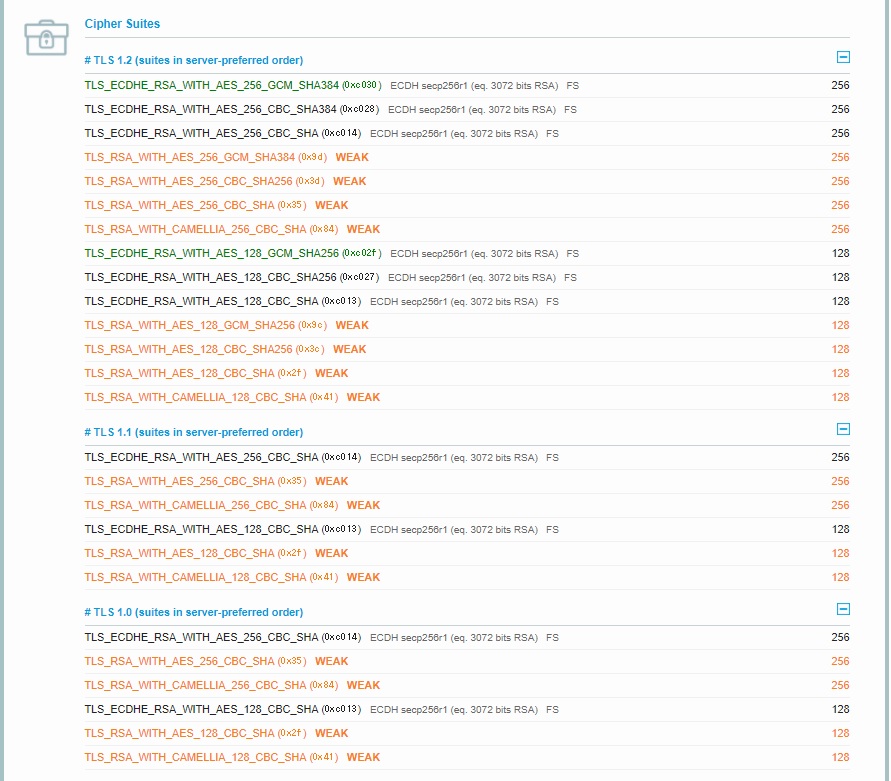The height and width of the screenshot is (781, 891).
Task: Select TLS_RSA_WITH_CAMELLIA_128_CBC_SHA under TLS 1.0
Action: click(x=195, y=758)
